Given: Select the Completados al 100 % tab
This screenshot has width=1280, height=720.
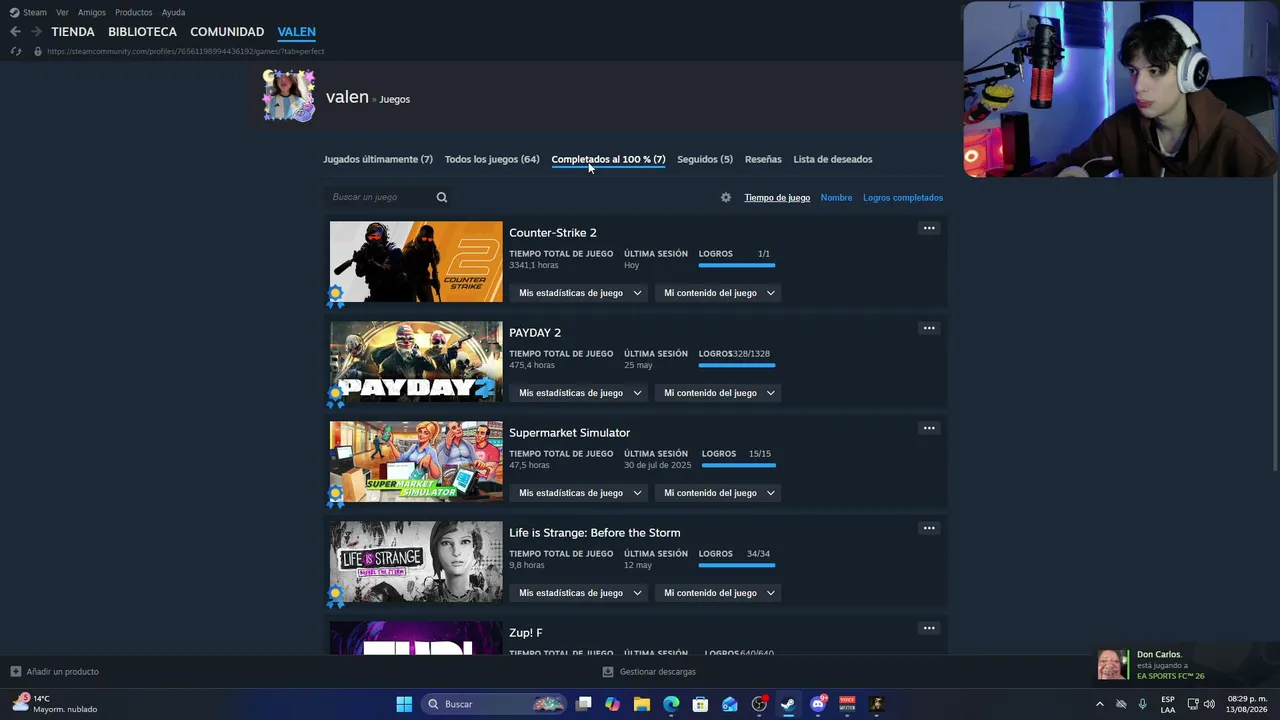Looking at the screenshot, I should [x=608, y=159].
